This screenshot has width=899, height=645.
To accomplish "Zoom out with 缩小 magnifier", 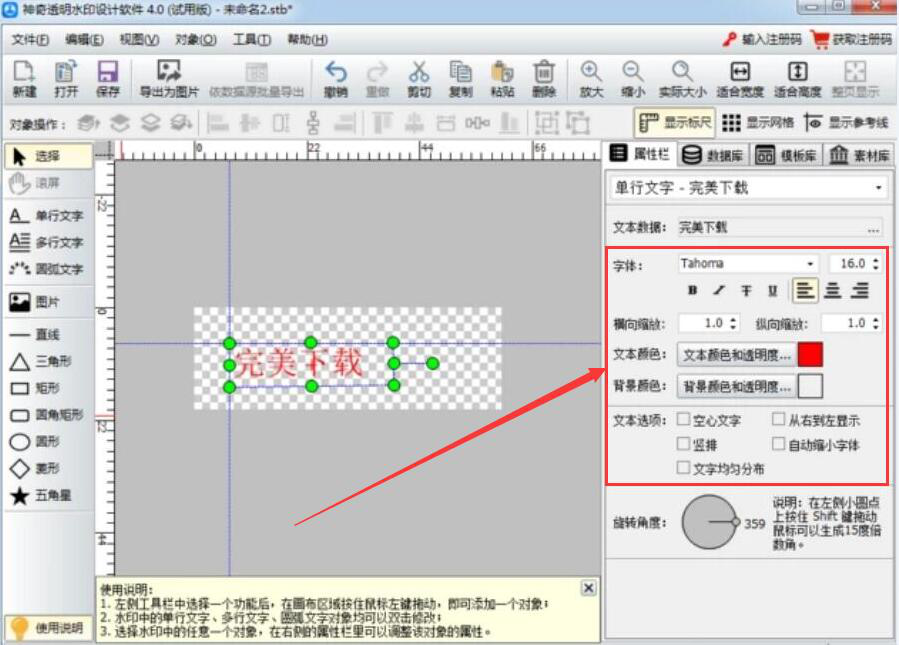I will [633, 79].
